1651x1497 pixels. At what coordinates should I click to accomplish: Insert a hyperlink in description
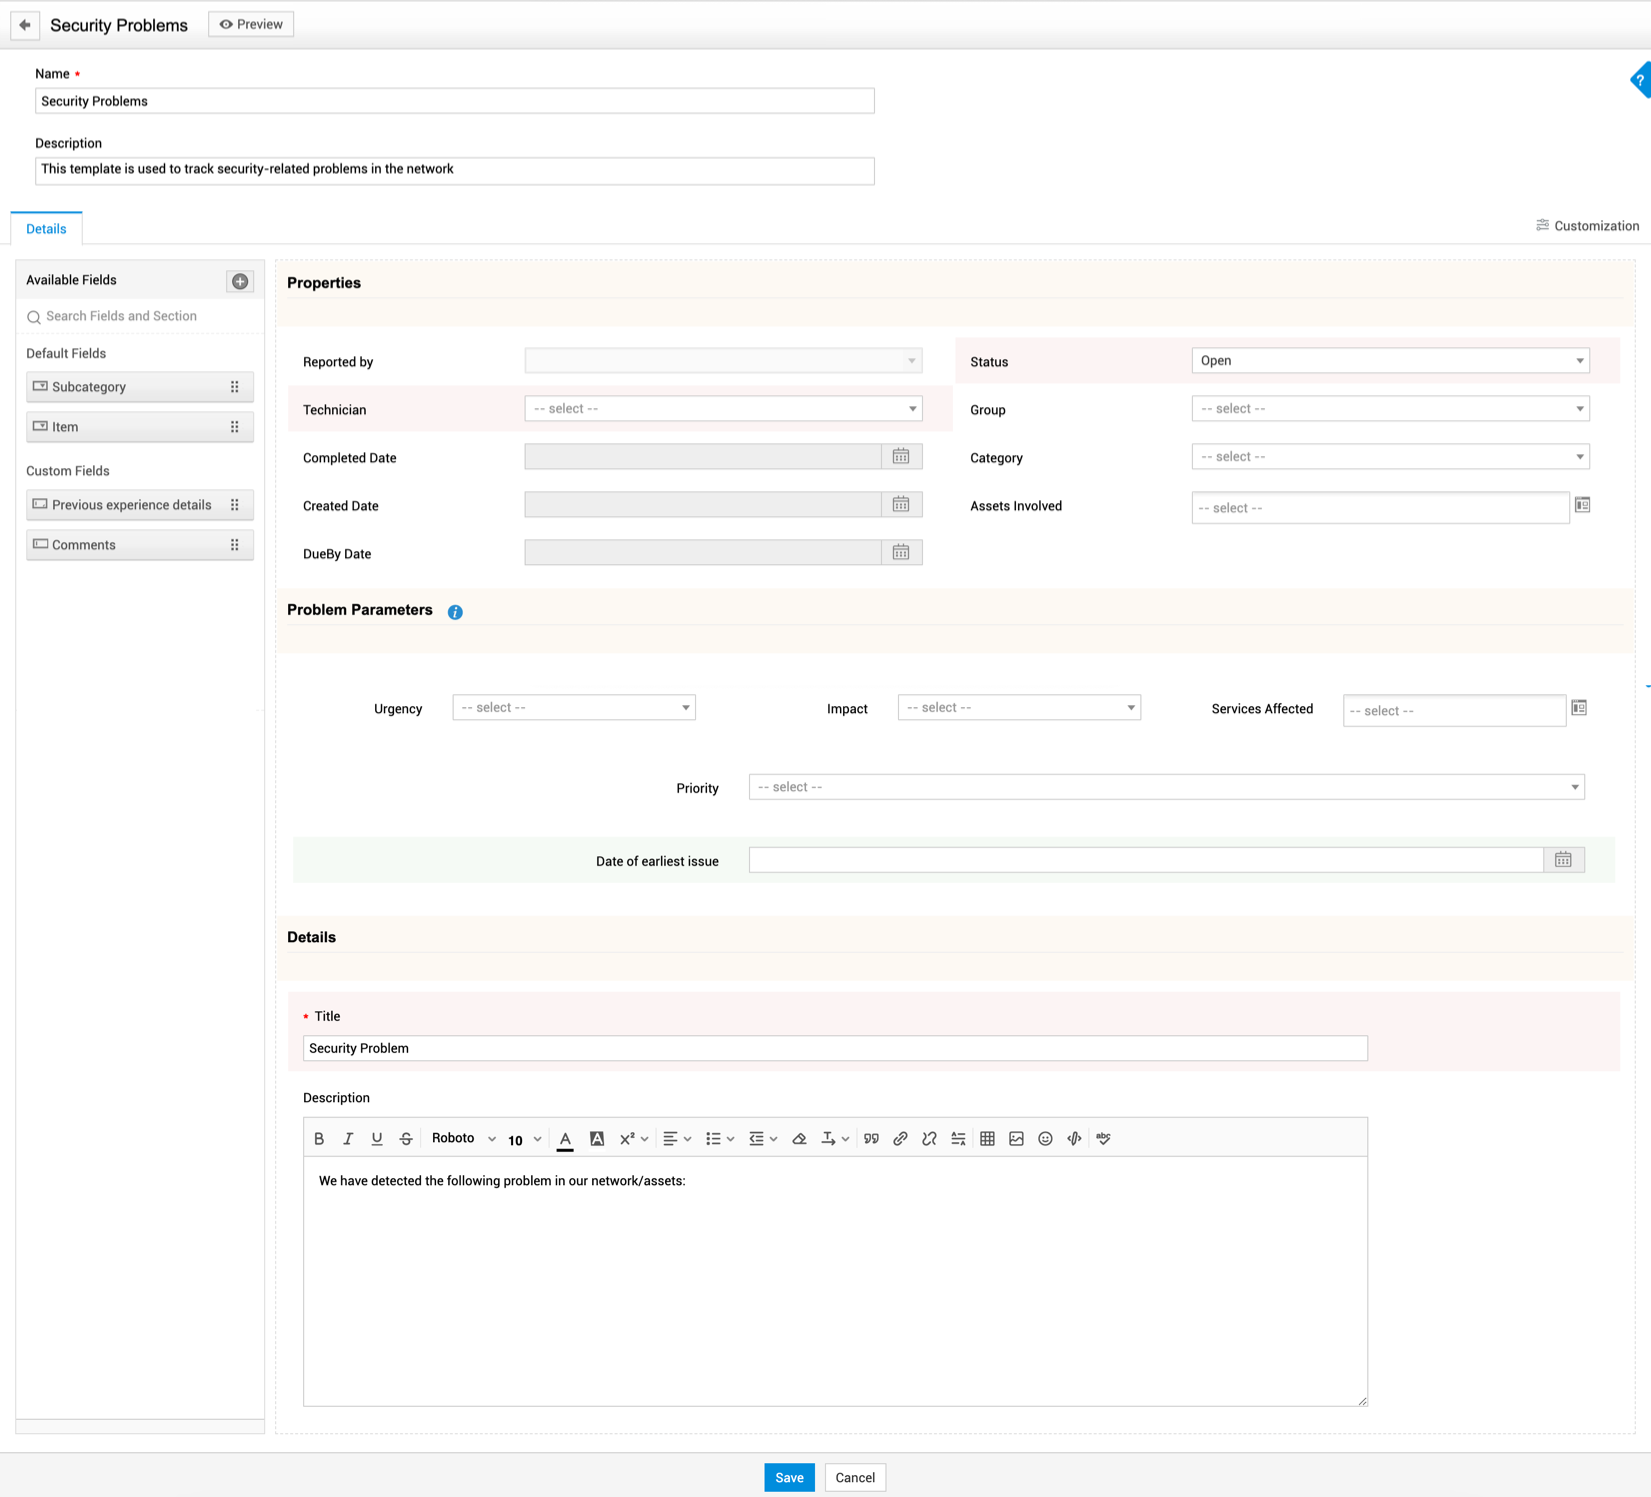(900, 1139)
